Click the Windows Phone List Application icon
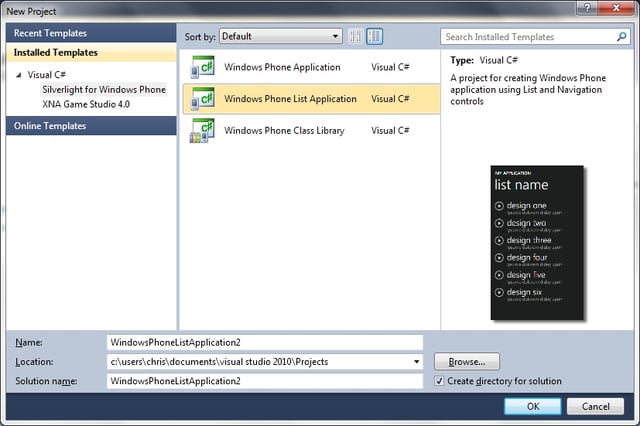 [x=202, y=98]
